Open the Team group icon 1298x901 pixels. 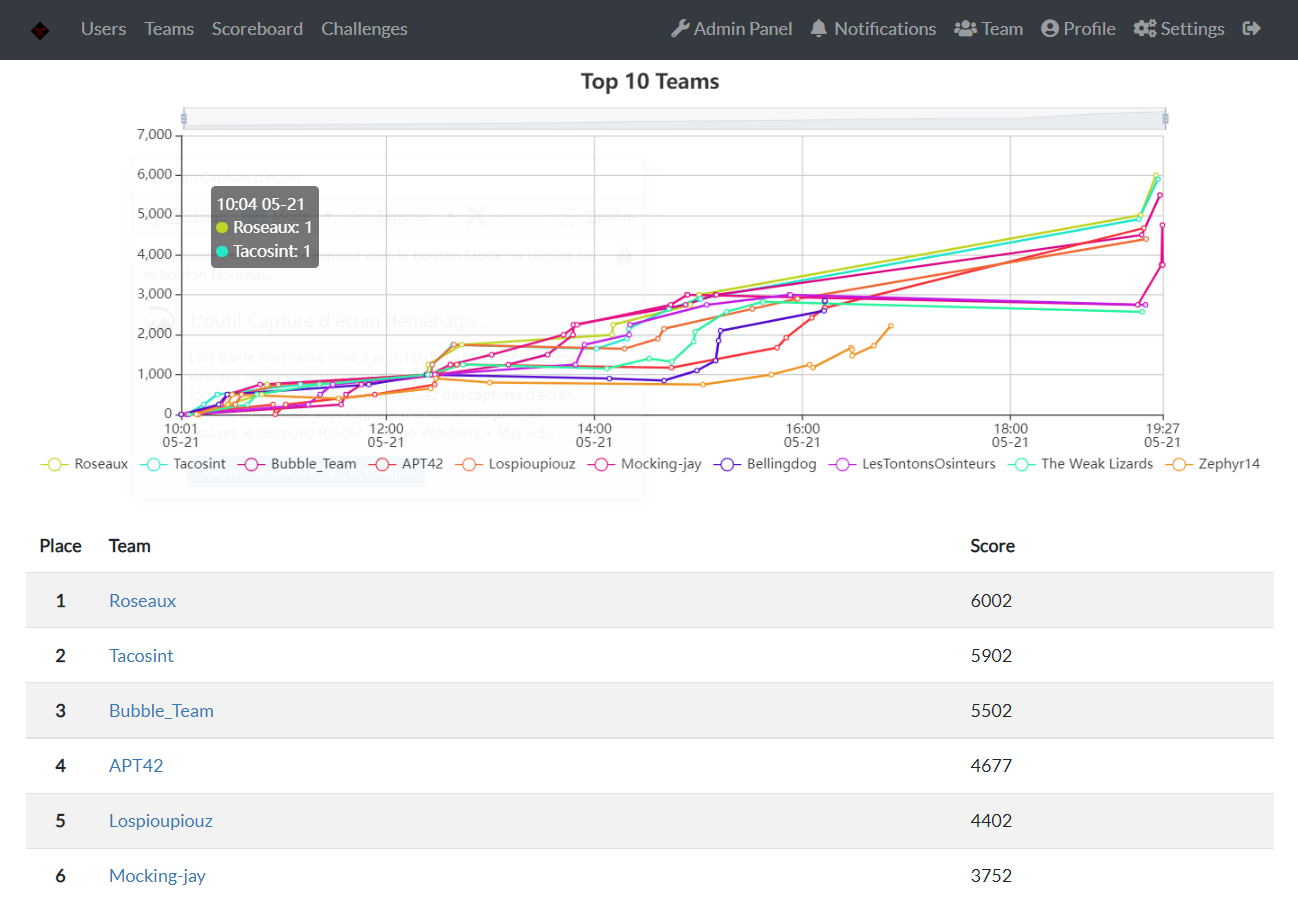(965, 29)
